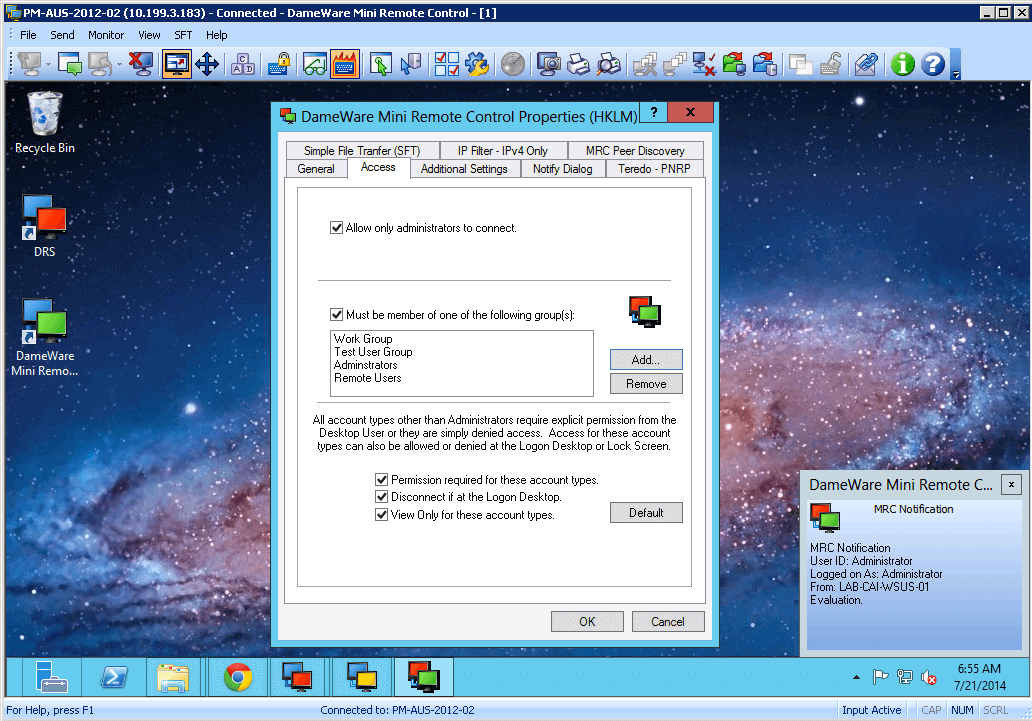The height and width of the screenshot is (721, 1032).
Task: Click the disconnect icon with red X monitor
Action: click(141, 64)
